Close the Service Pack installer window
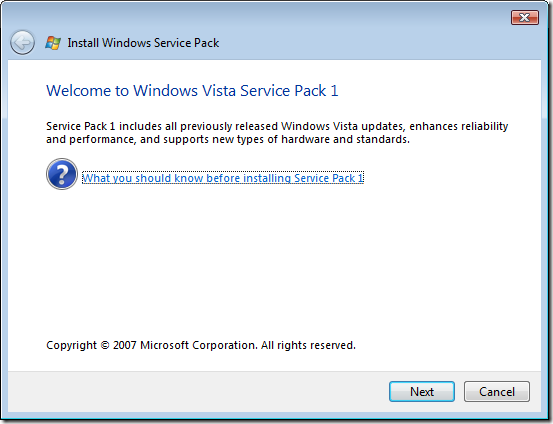Viewport: 553px width, 424px height. (525, 17)
